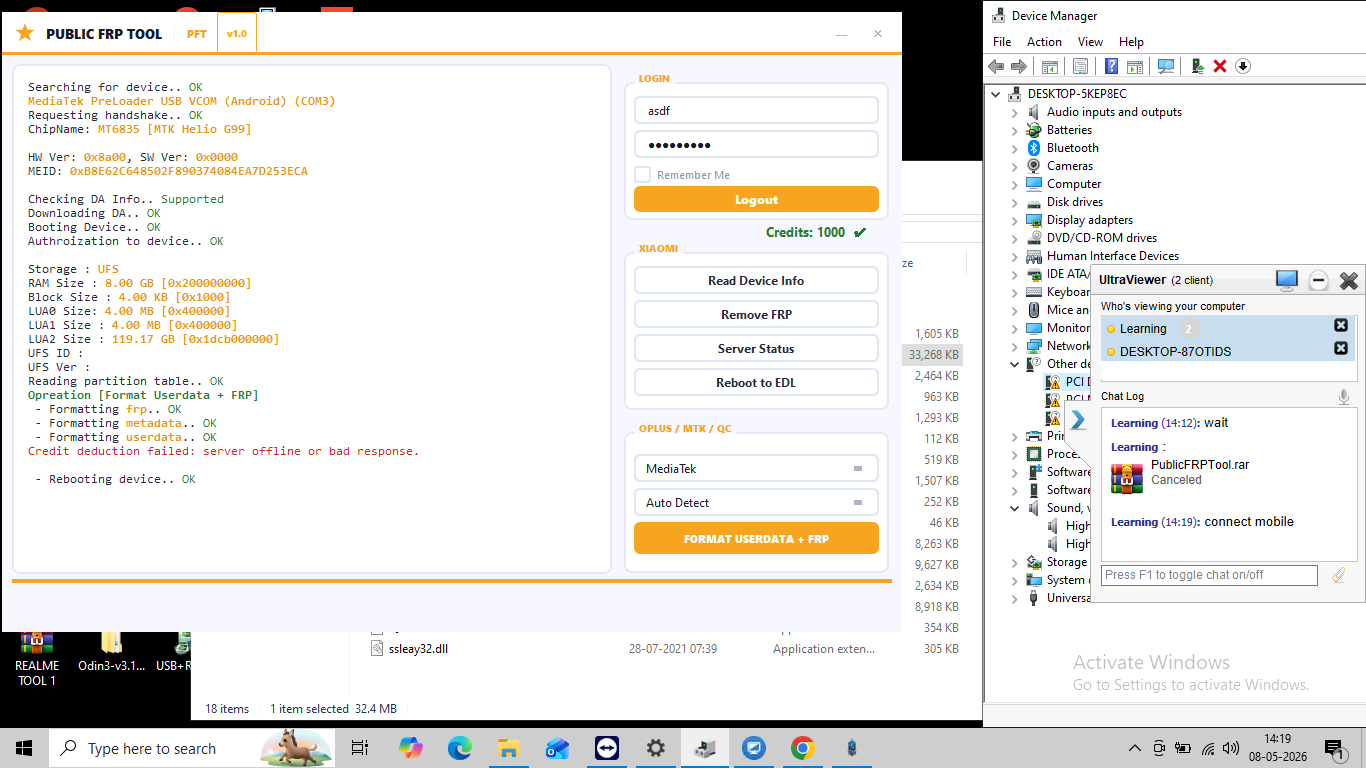Open the Auto Detect dropdown
This screenshot has width=1366, height=768.
tap(756, 502)
